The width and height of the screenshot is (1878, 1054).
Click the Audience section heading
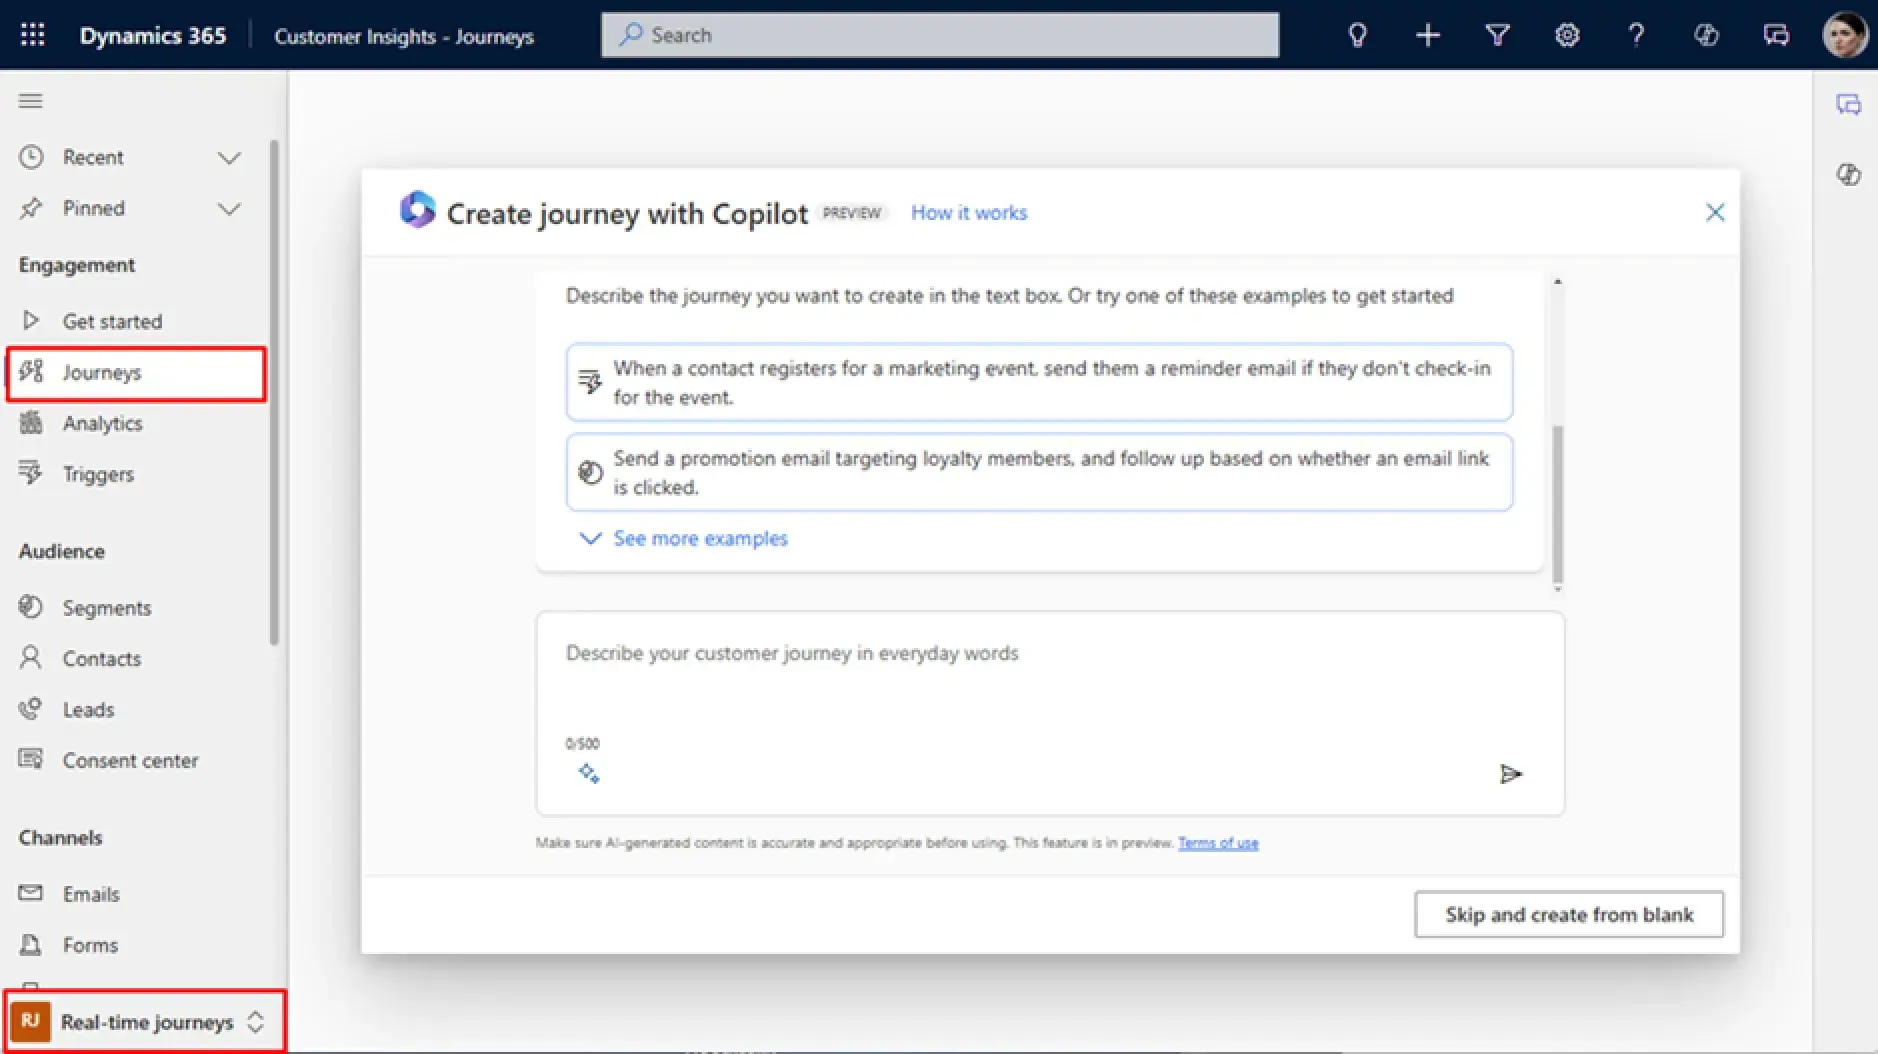pyautogui.click(x=61, y=551)
